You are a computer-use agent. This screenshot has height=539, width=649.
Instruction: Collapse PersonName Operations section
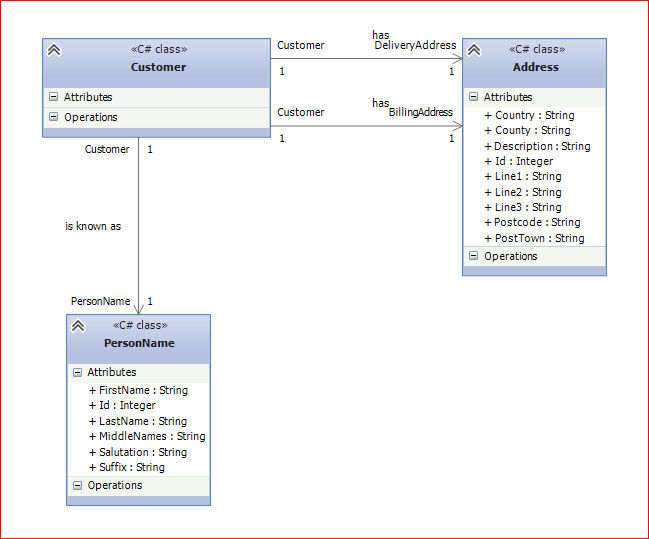[77, 485]
